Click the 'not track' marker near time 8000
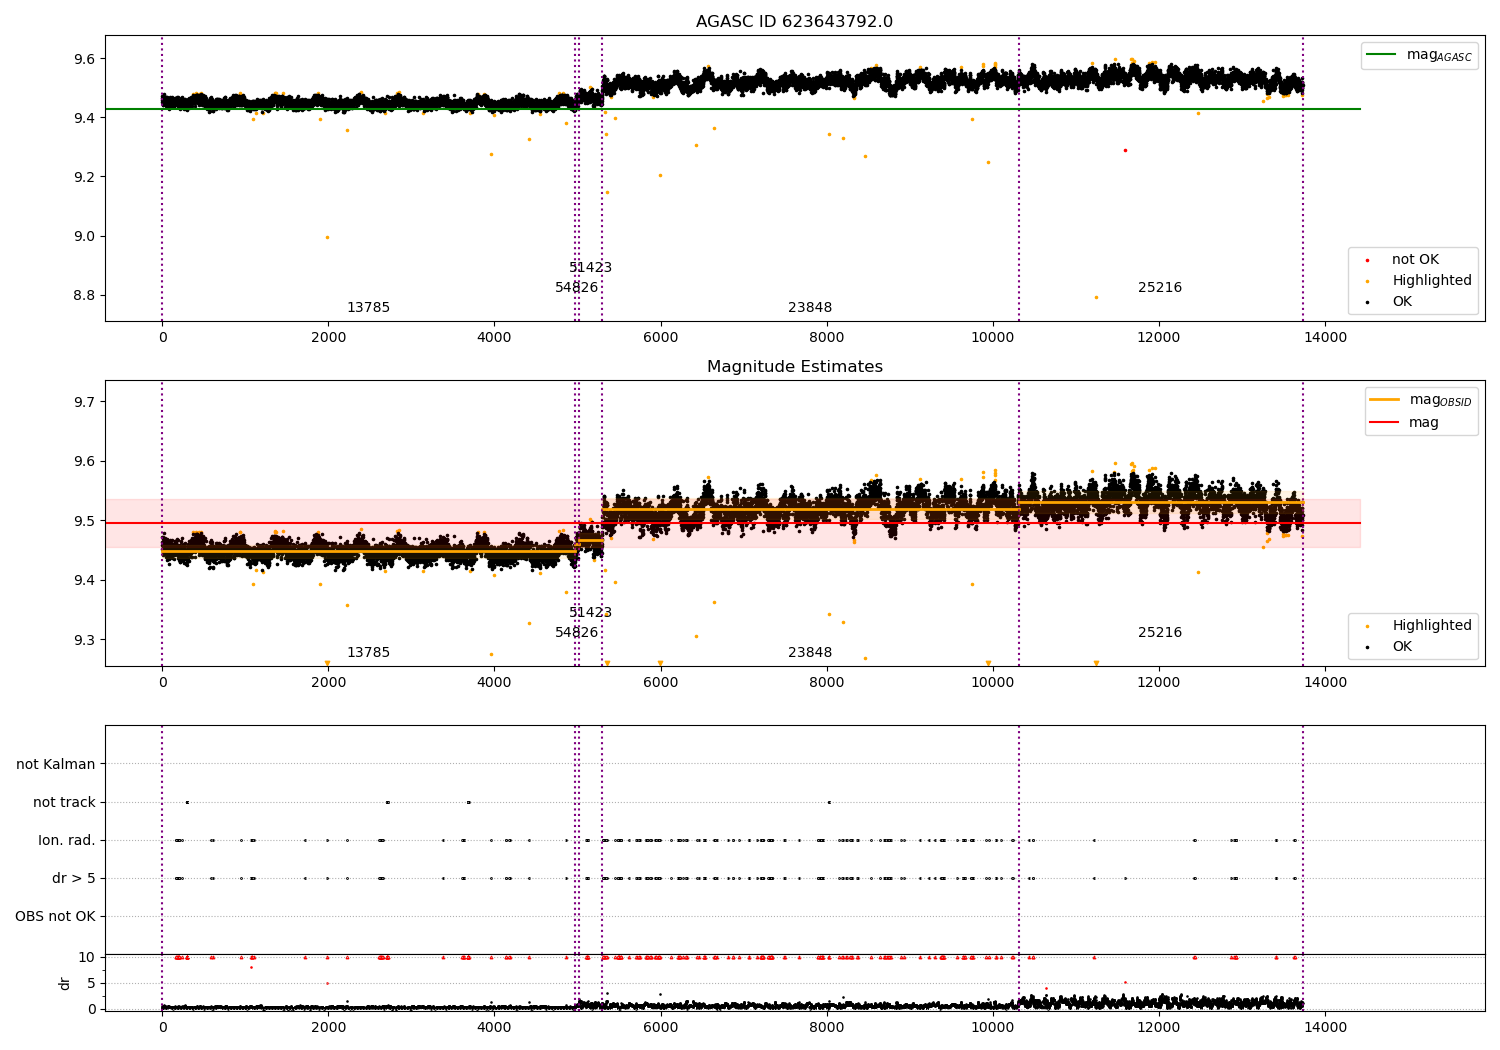Screen dimensions: 1500x1050 tap(829, 802)
